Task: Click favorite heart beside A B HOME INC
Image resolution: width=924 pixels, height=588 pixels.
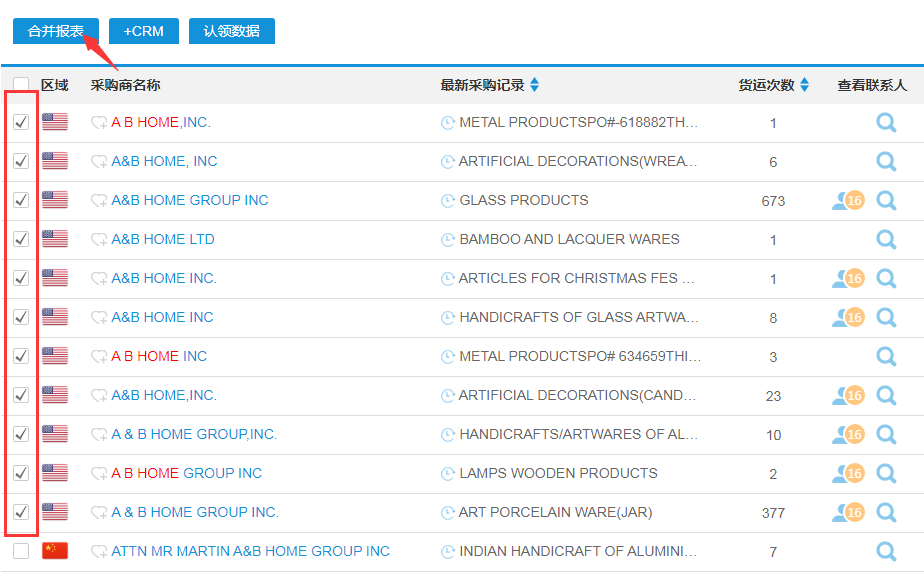Action: [x=98, y=356]
